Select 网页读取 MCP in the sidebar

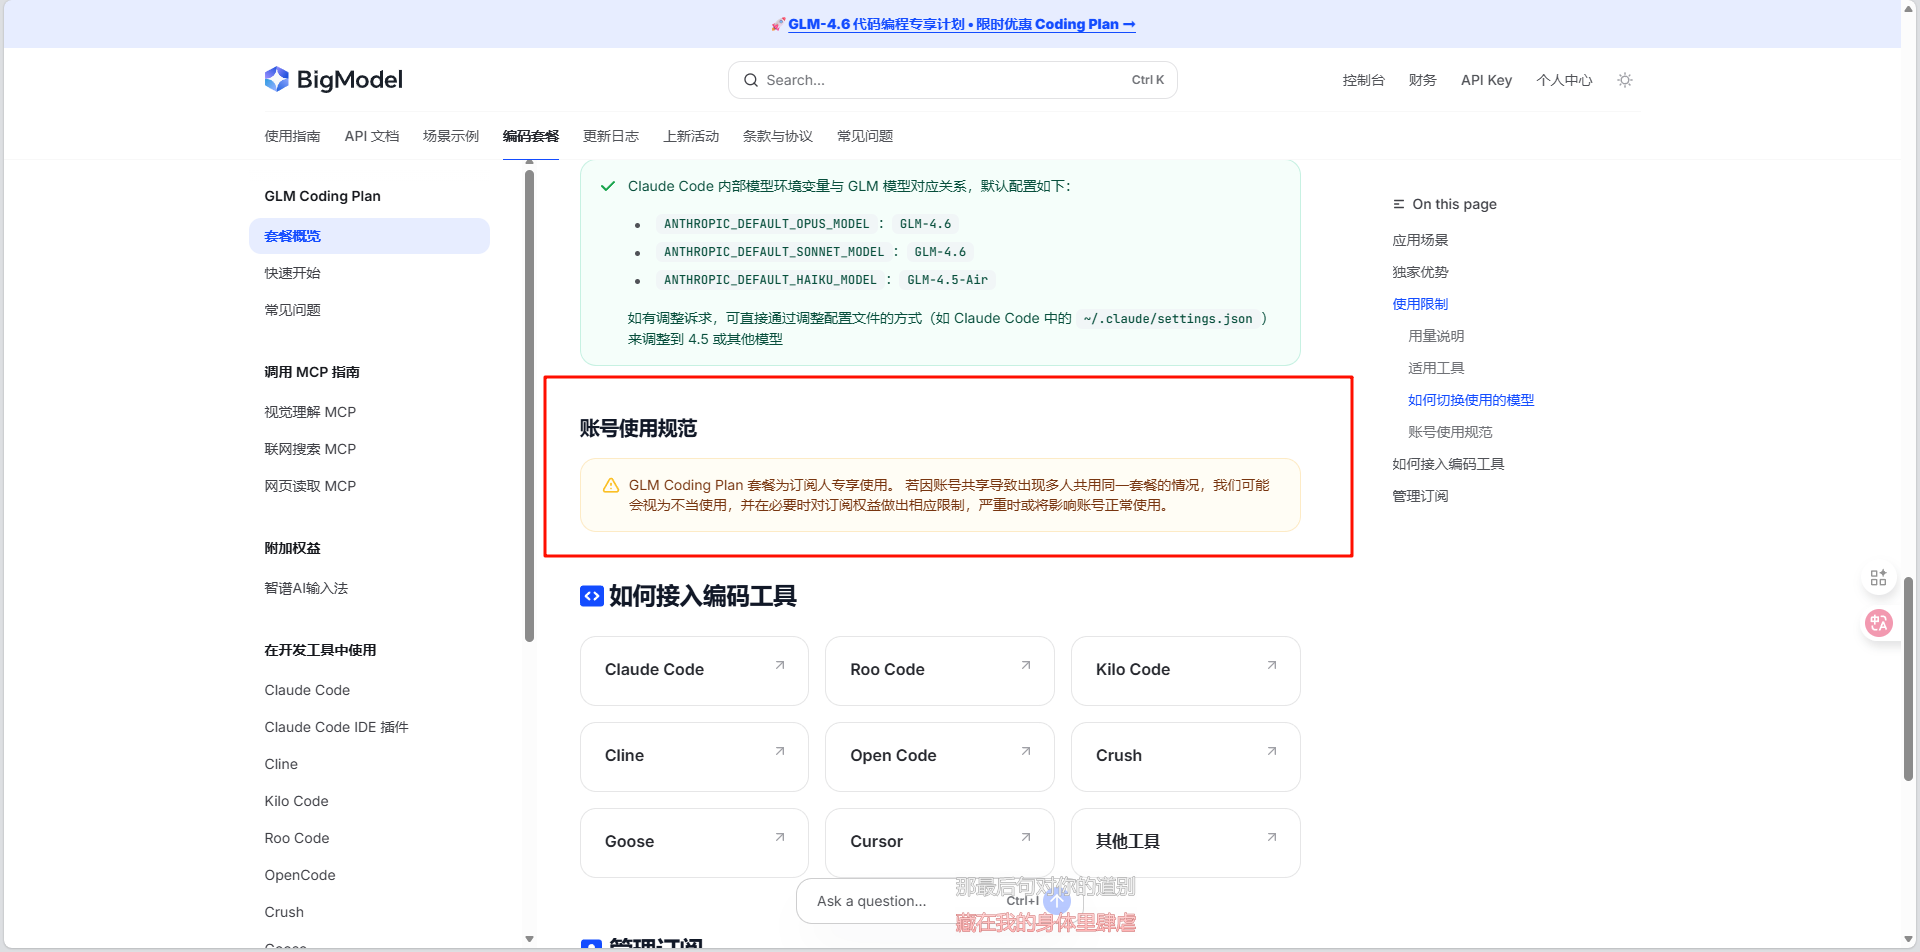[x=310, y=486]
